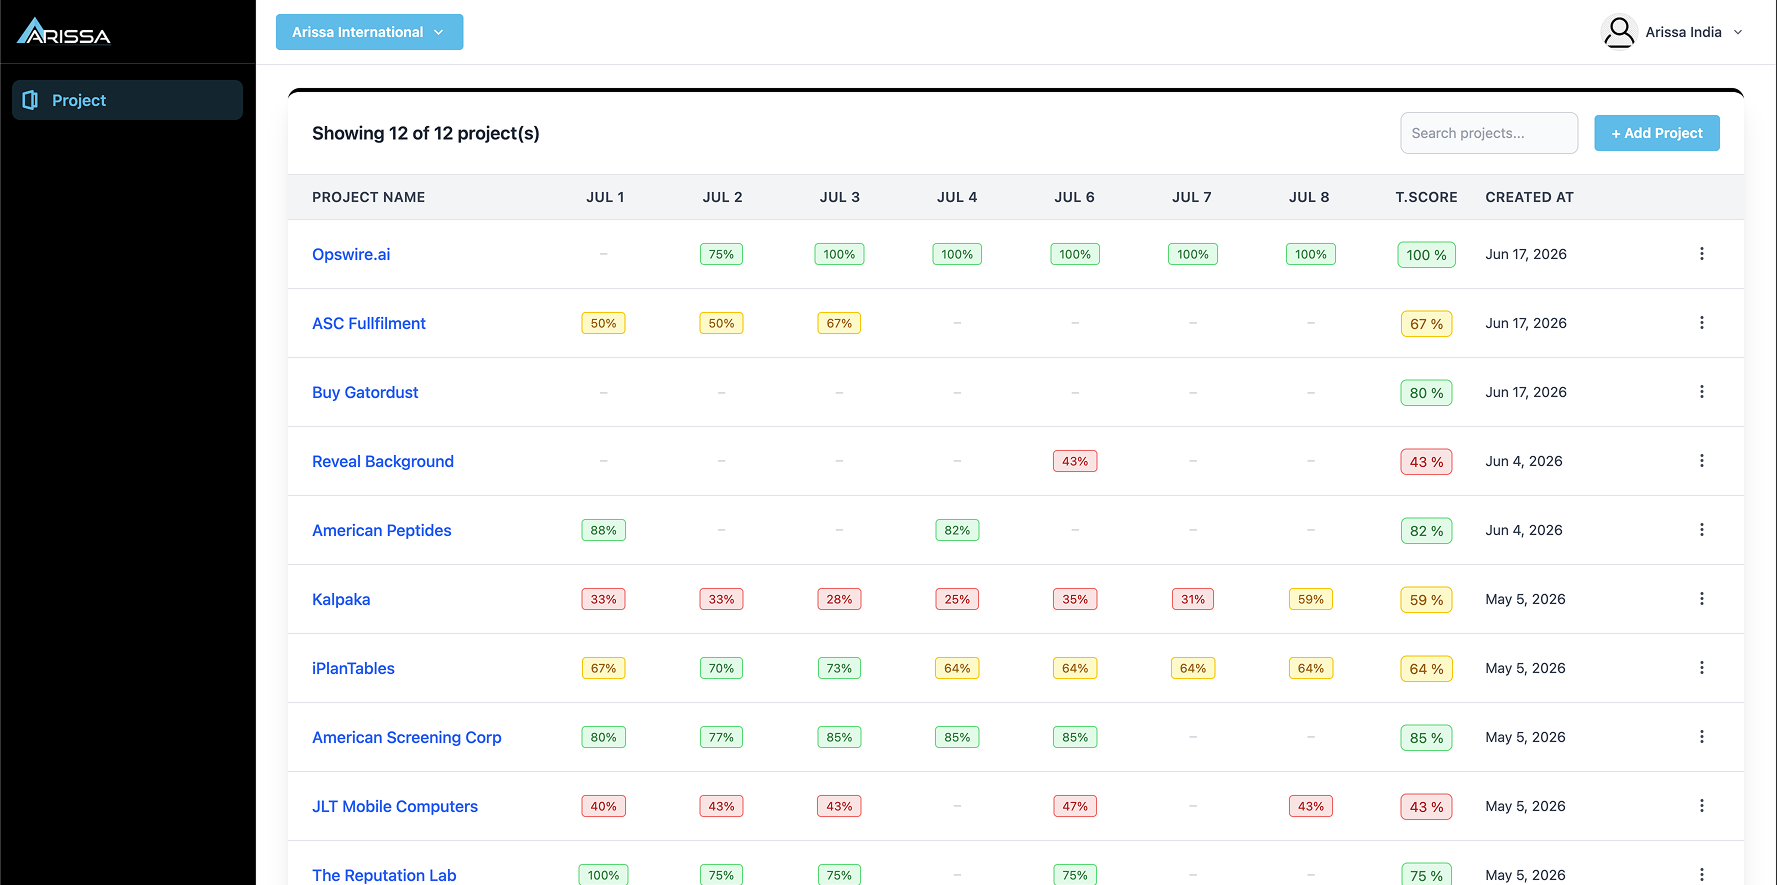The width and height of the screenshot is (1777, 885).
Task: Open the iPlanTables row actions menu
Action: coord(1701,668)
